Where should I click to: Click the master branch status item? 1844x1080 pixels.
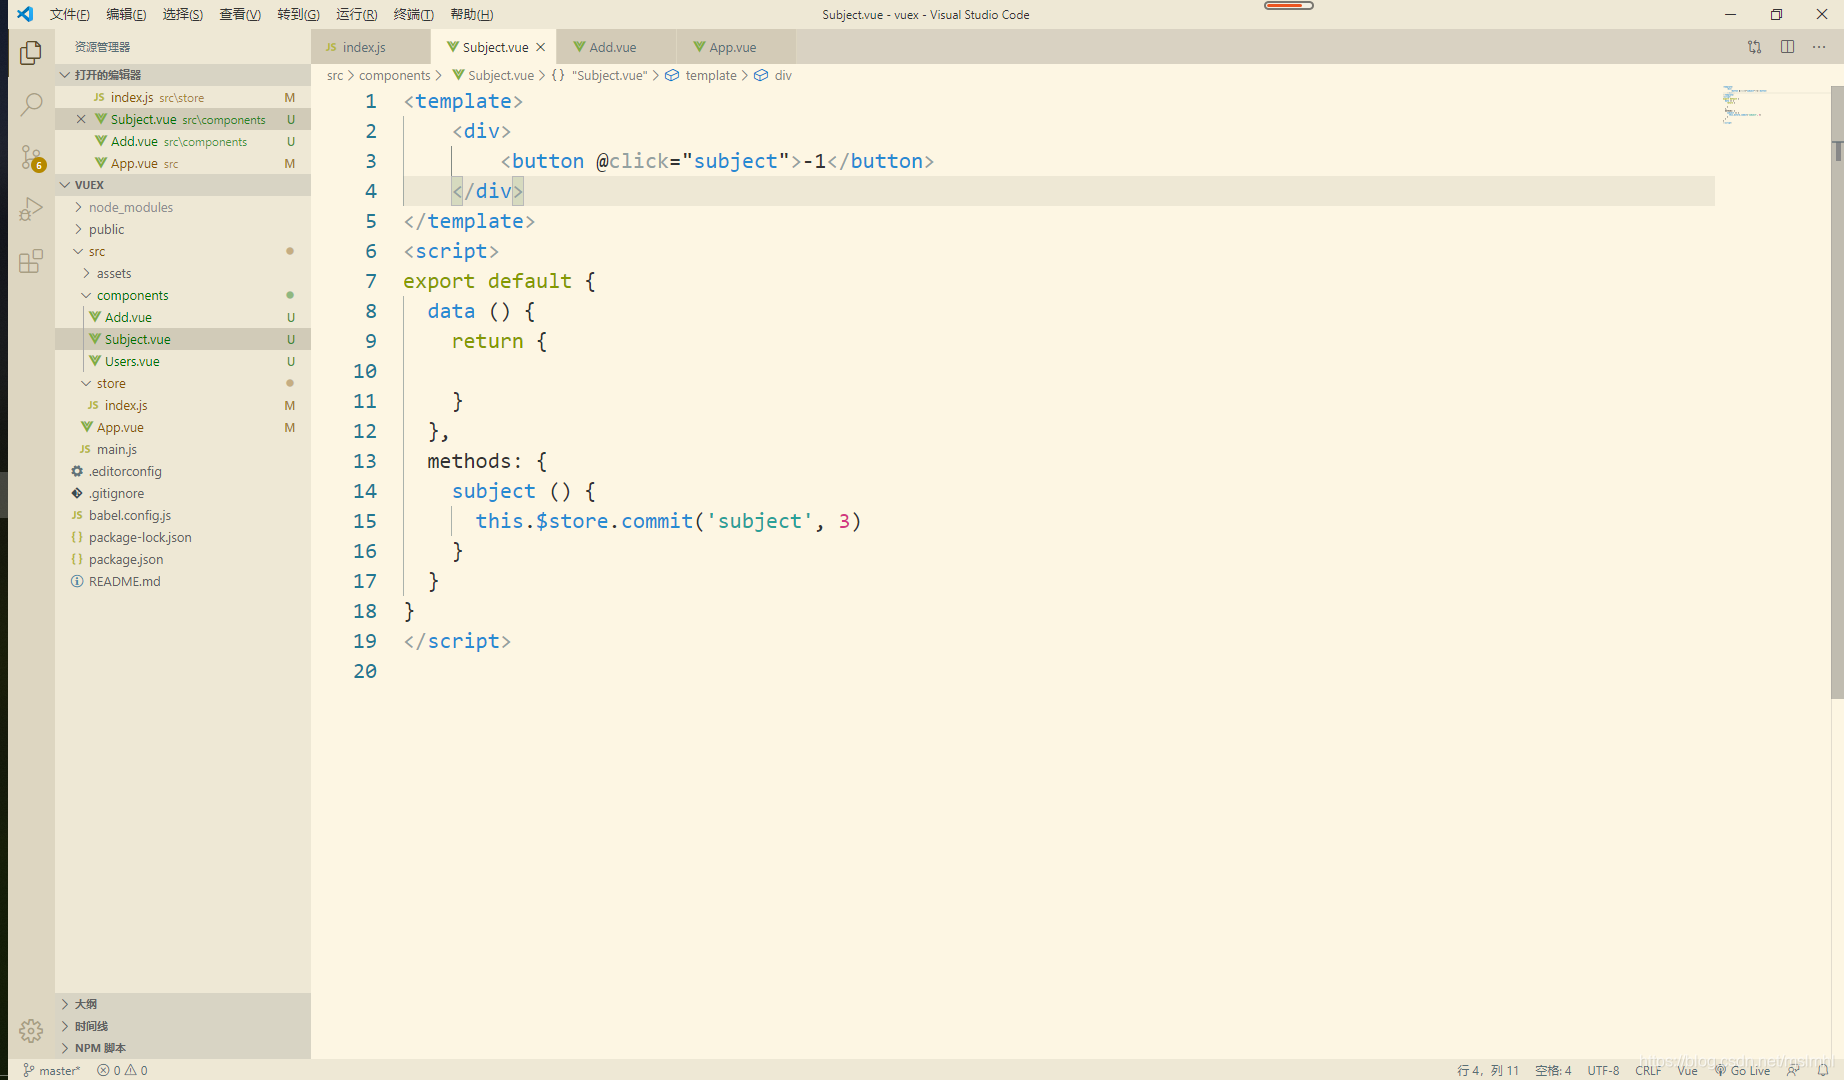tap(52, 1070)
